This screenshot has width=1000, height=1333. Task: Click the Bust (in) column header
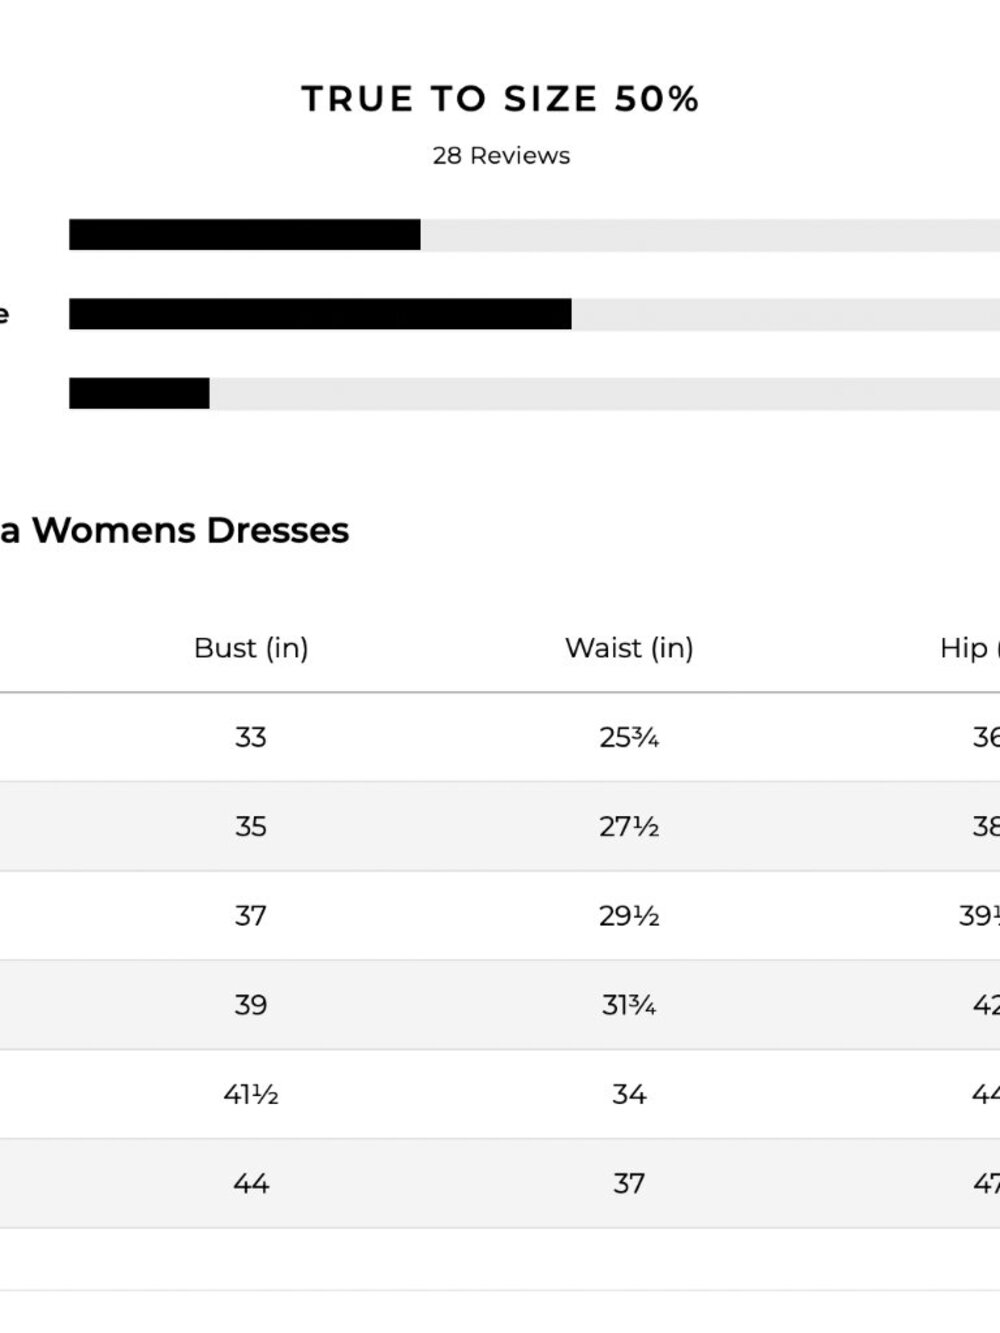[251, 648]
